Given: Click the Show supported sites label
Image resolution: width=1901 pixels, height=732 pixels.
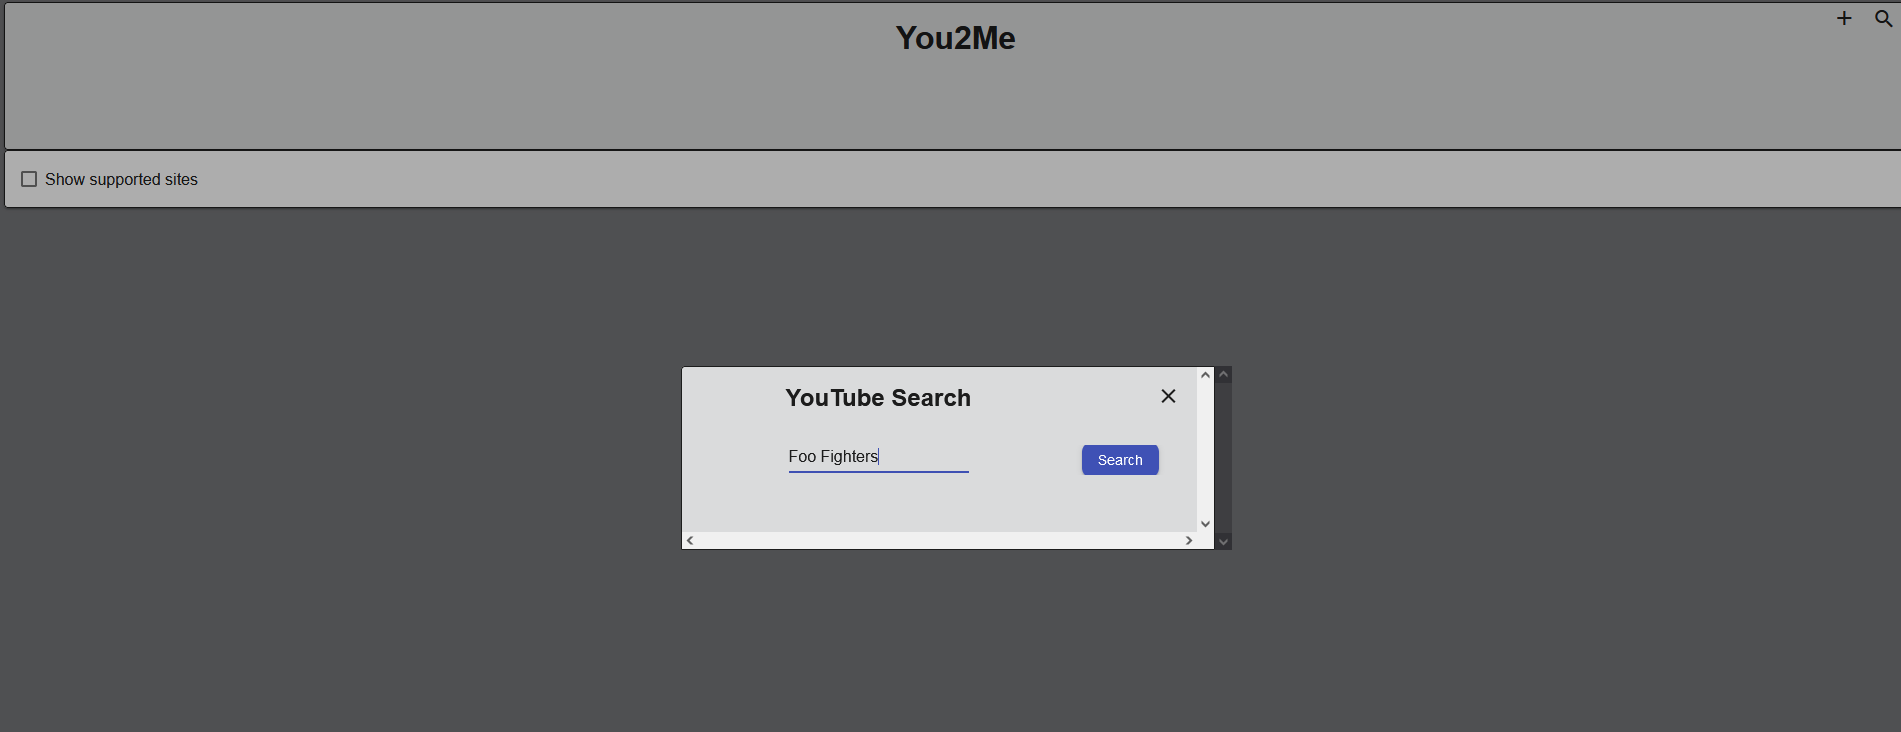Looking at the screenshot, I should click(121, 179).
